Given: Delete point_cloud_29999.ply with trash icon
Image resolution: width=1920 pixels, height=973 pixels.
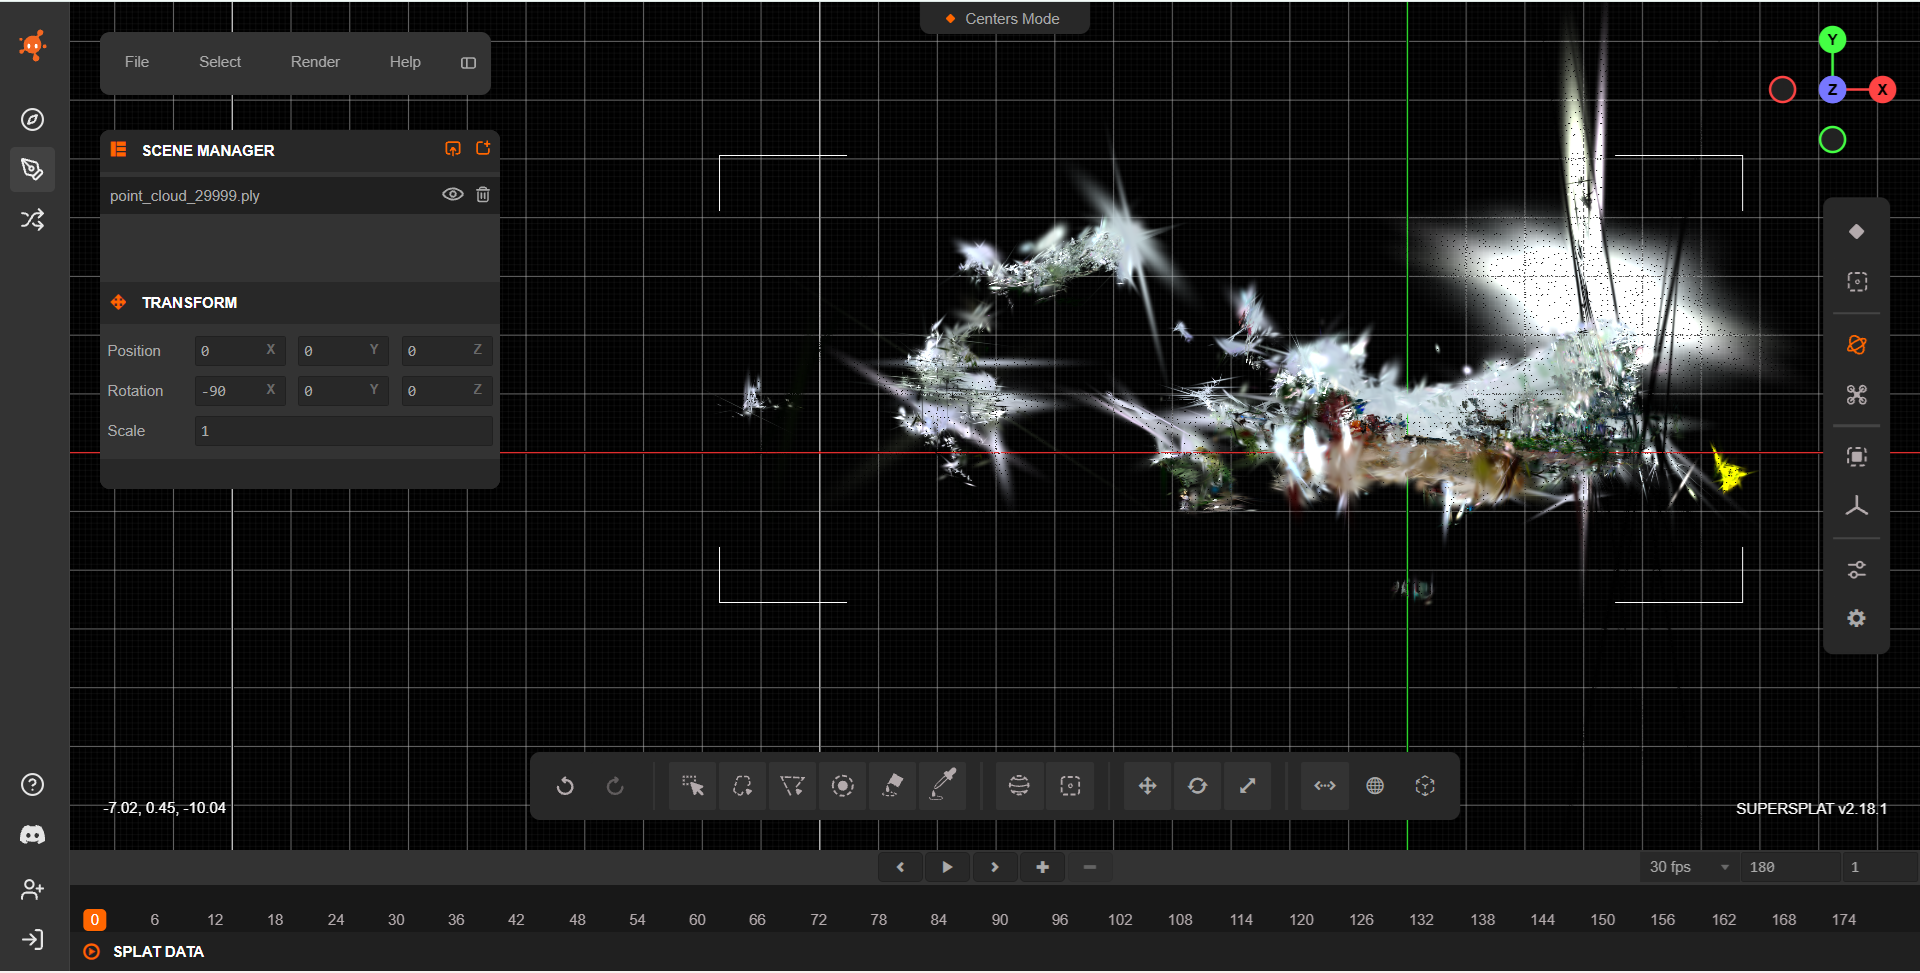Looking at the screenshot, I should coord(483,195).
